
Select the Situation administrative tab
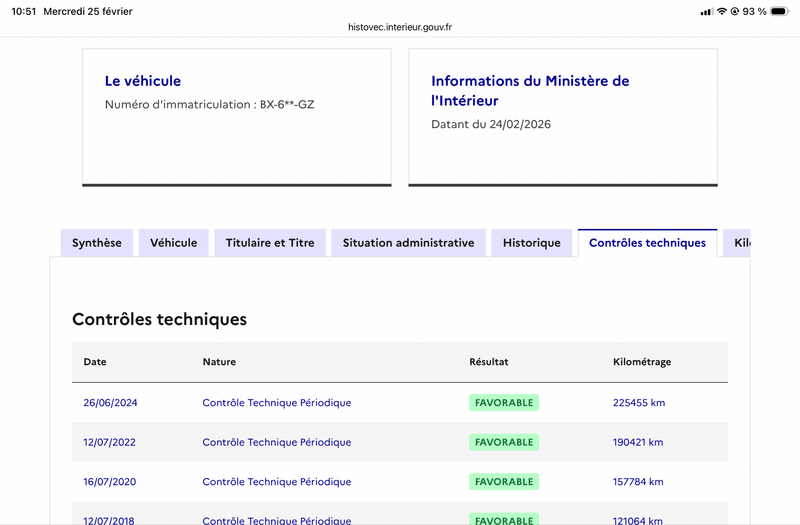coord(408,243)
